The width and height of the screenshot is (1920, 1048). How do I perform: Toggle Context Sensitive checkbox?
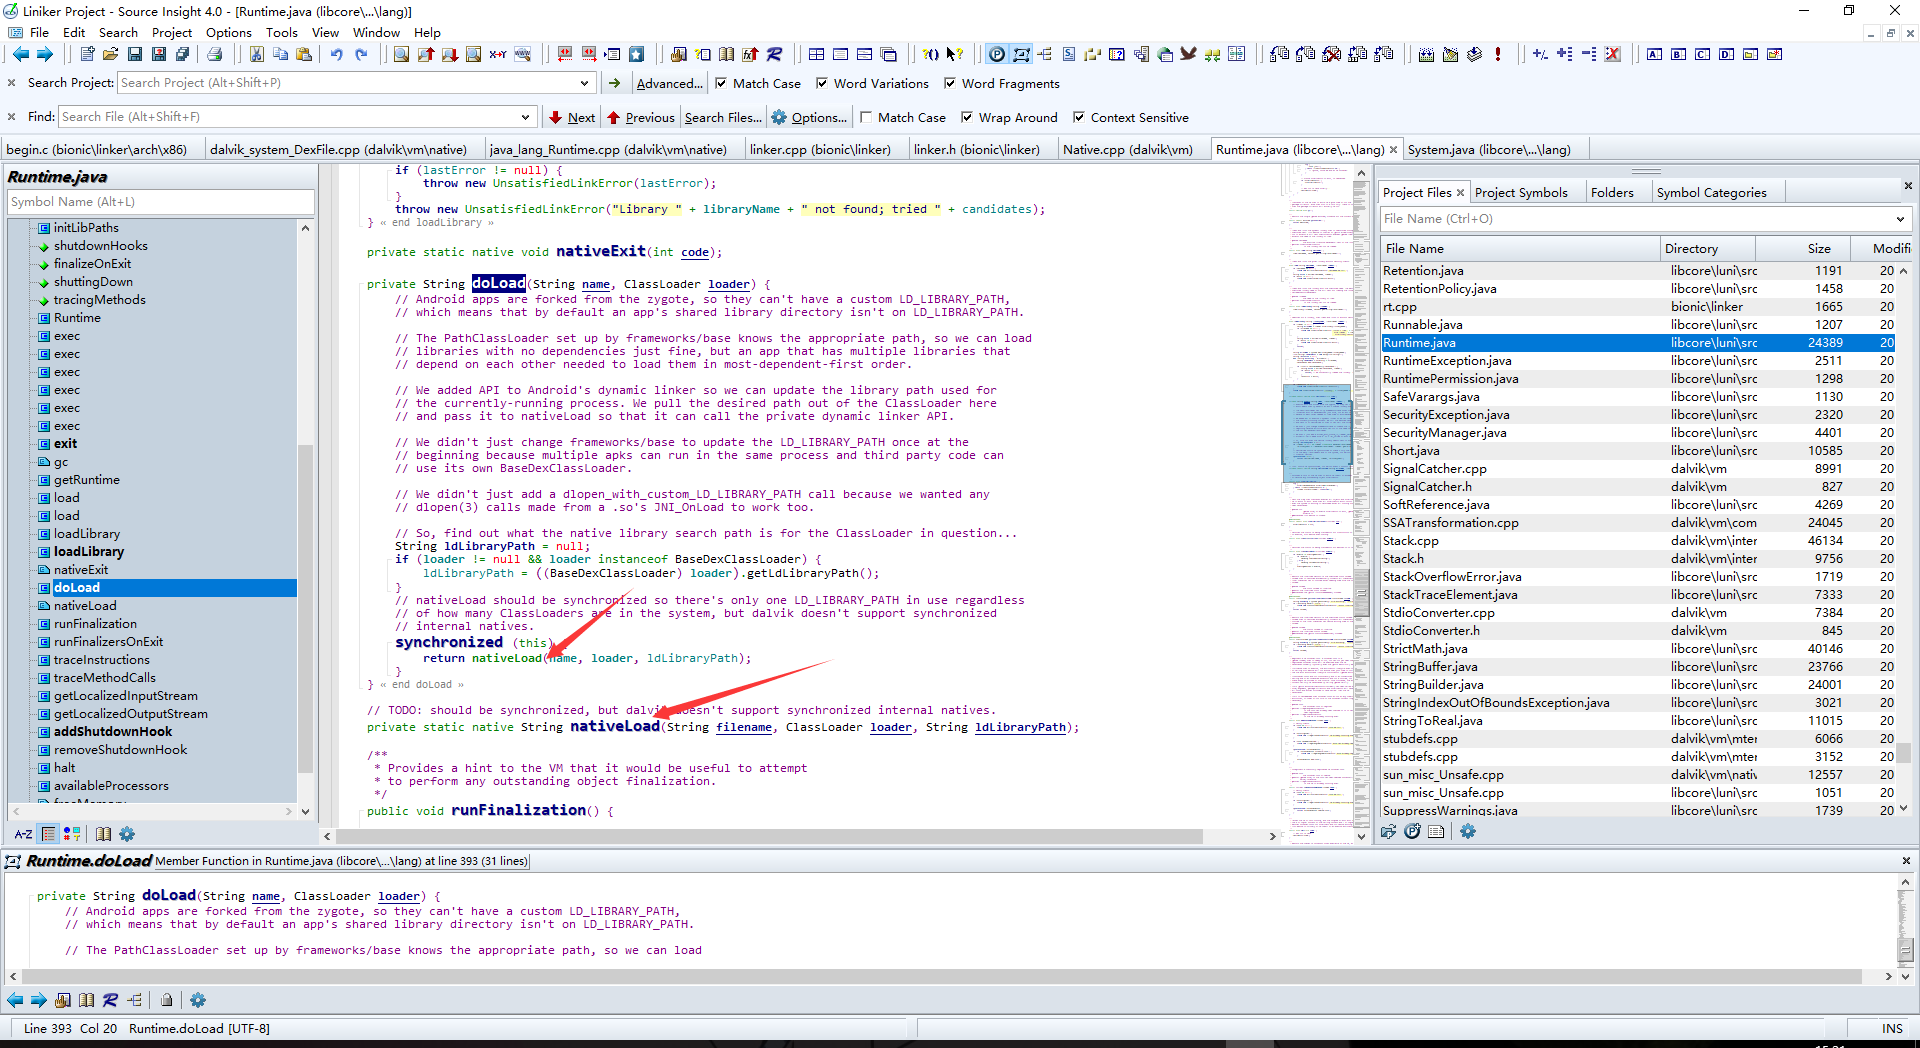(1079, 117)
